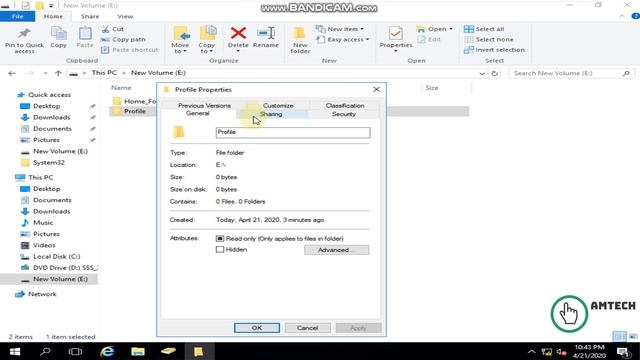This screenshot has width=640, height=360.
Task: Click Cut in Clipboard group
Action: [x=113, y=29]
